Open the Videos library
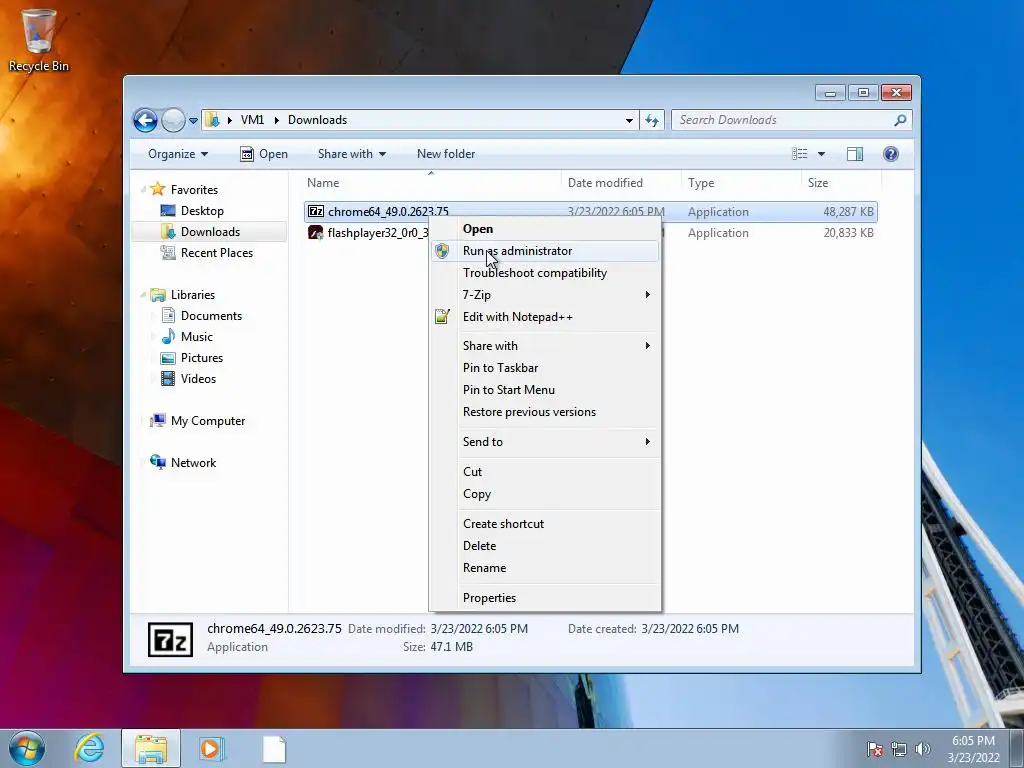1024x768 pixels. pos(198,379)
